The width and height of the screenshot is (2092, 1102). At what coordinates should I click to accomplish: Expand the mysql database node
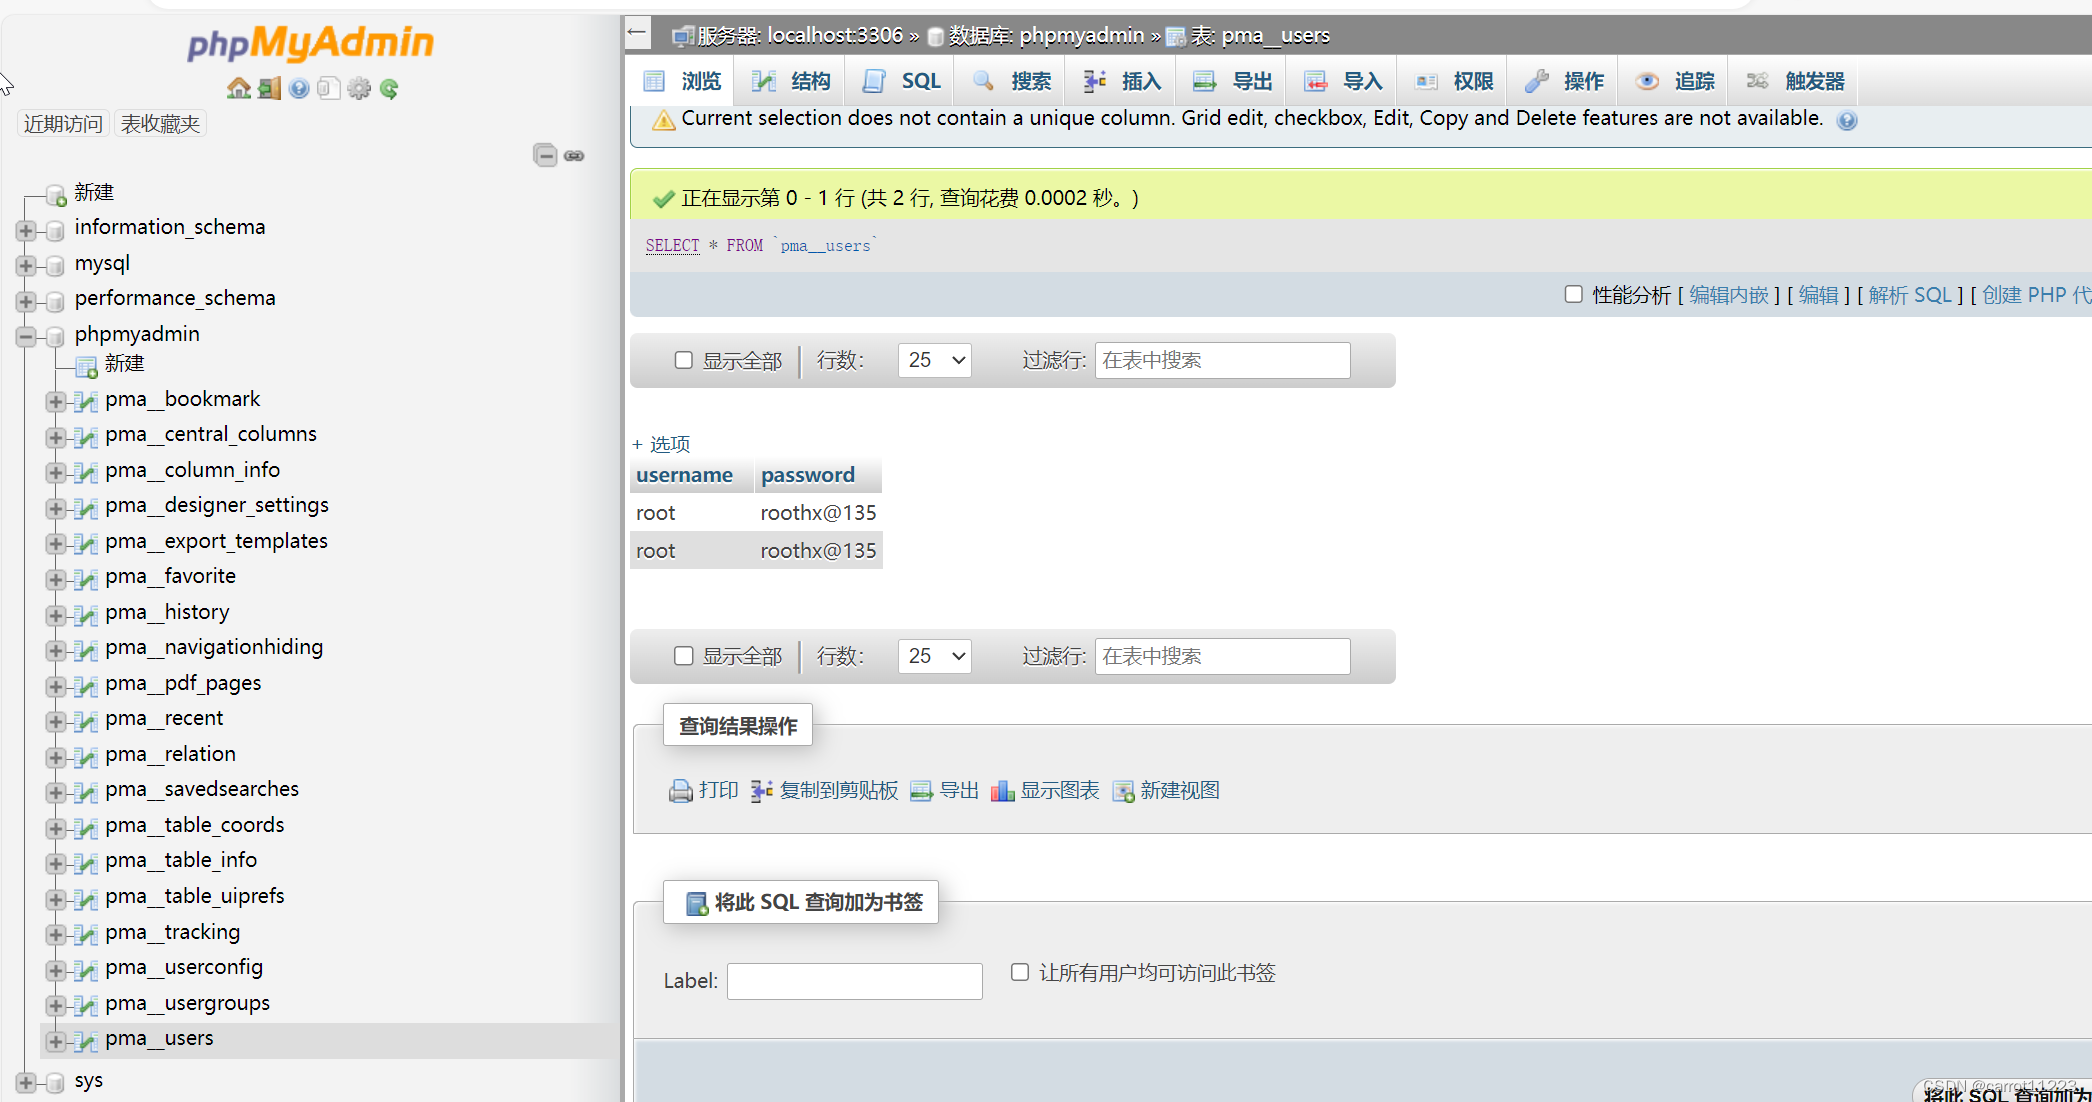tap(25, 265)
